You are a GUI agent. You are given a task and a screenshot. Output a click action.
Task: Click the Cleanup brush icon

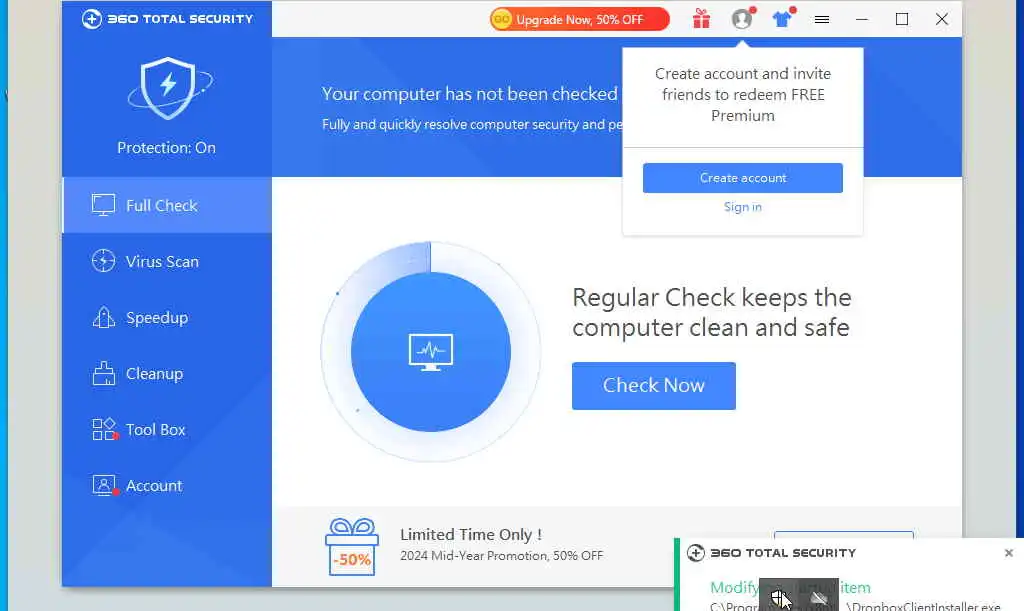click(x=103, y=373)
